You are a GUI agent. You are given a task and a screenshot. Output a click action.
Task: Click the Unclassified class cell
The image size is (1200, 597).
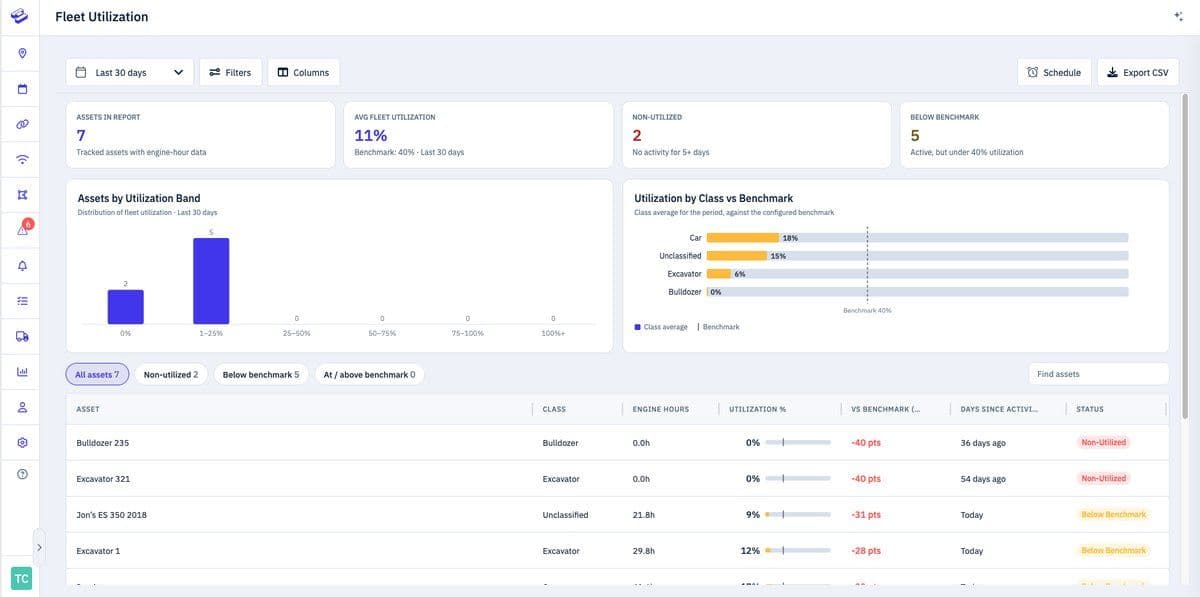pyautogui.click(x=565, y=515)
